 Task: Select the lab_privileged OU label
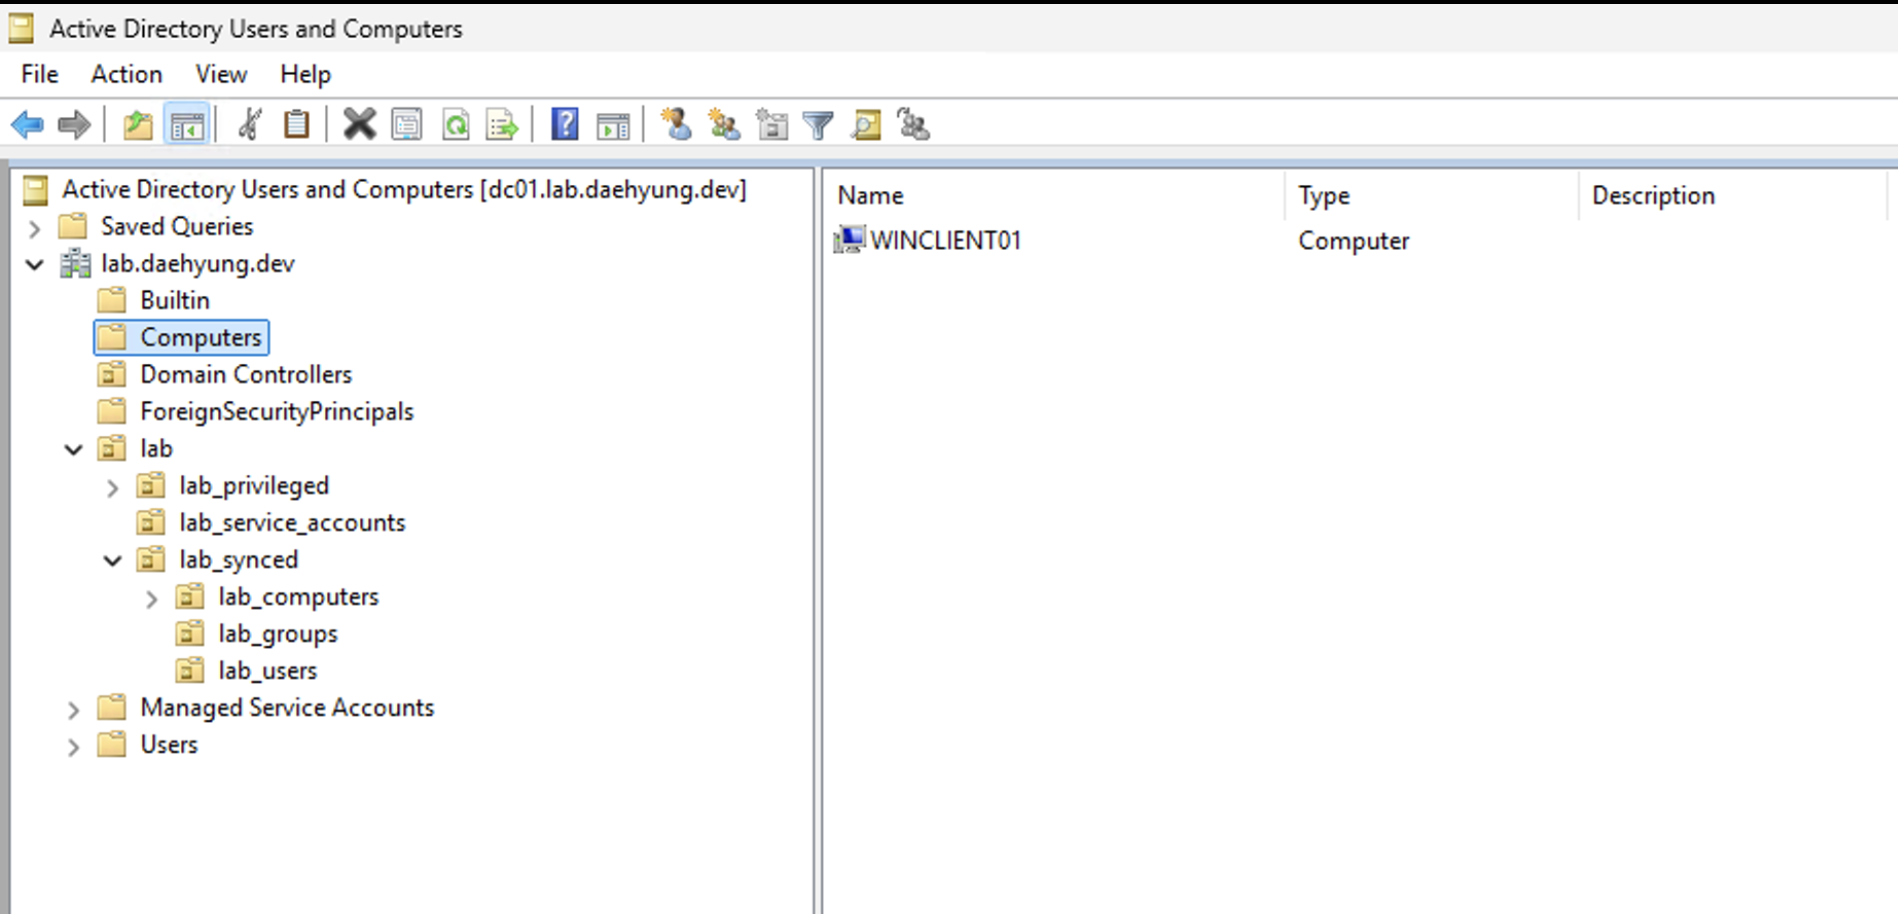coord(254,486)
